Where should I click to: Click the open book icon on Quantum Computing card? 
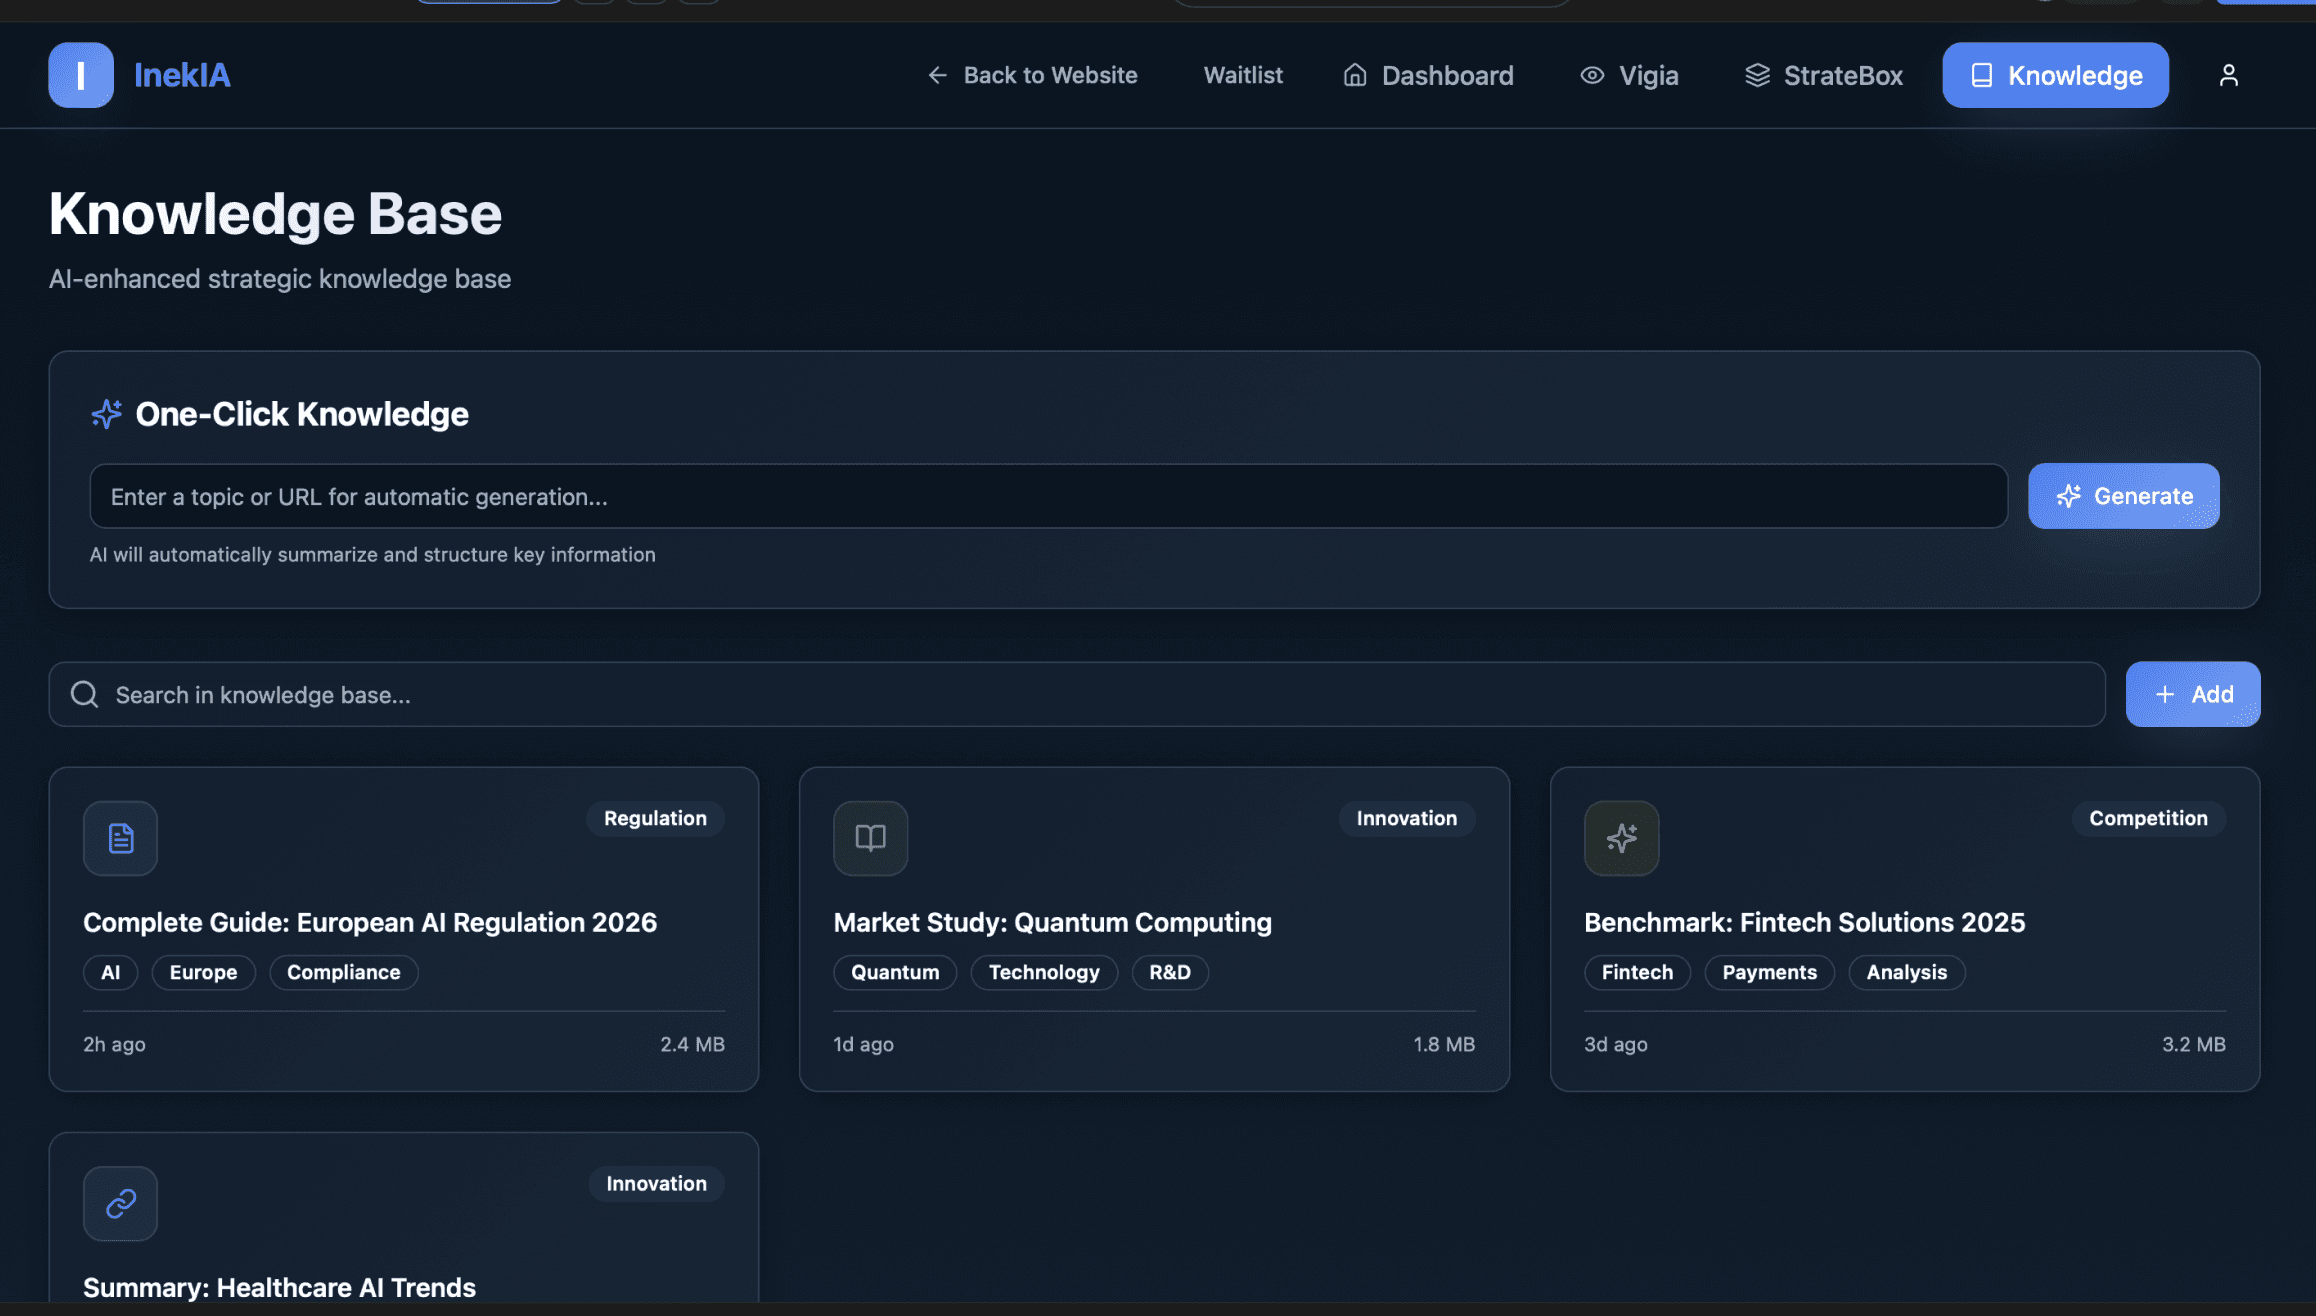coord(870,838)
